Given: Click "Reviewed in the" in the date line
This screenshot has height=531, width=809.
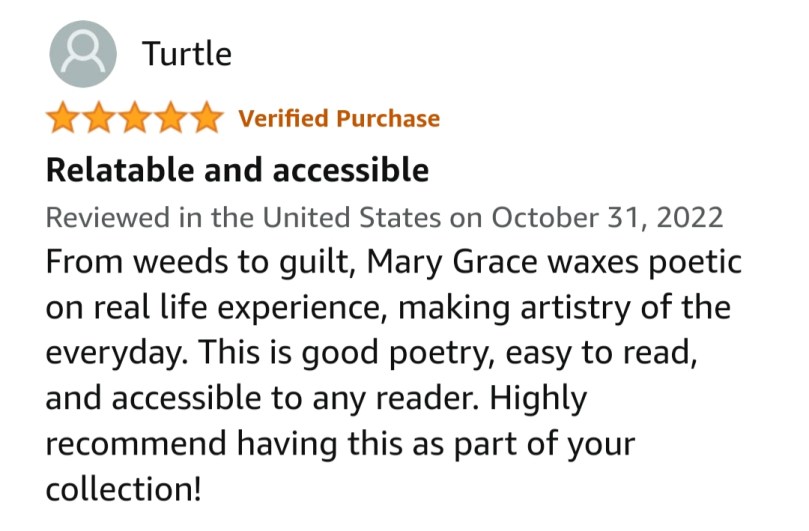Looking at the screenshot, I should pos(152,217).
